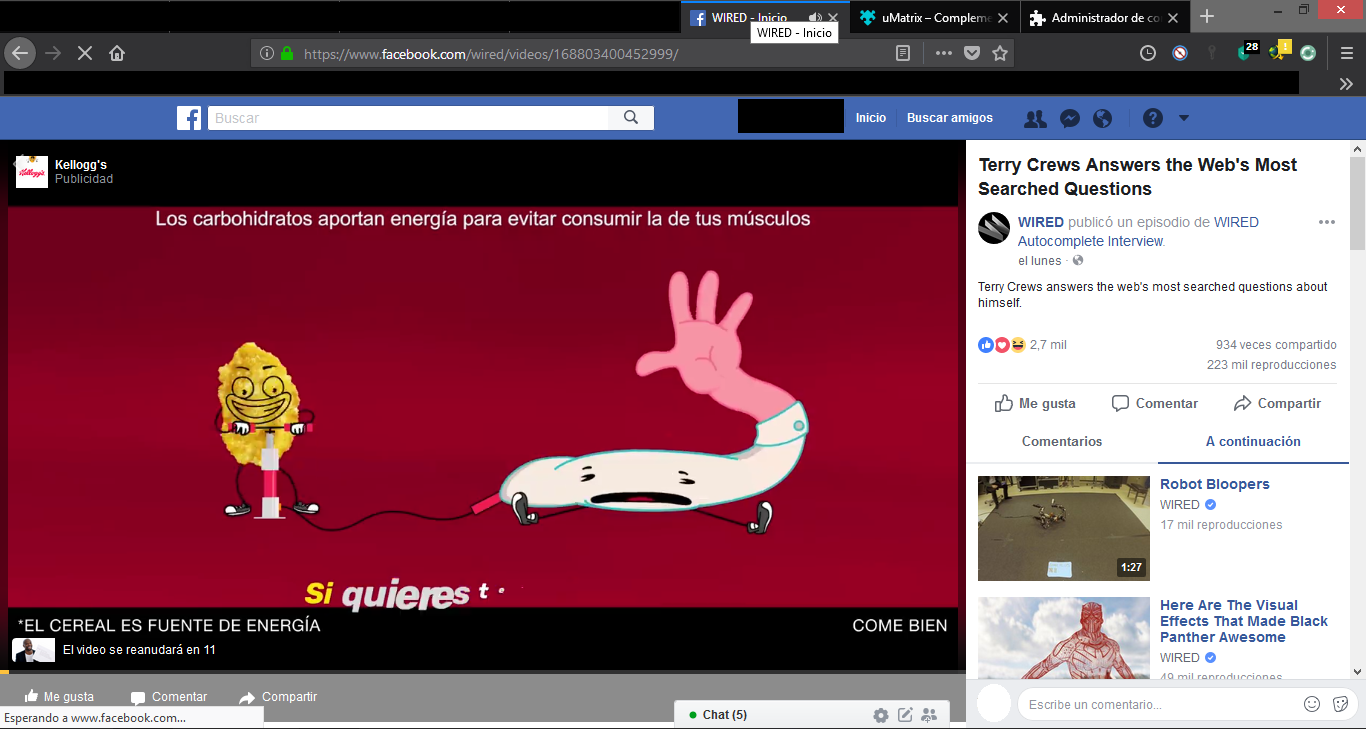Select the A continuación tab
Screen dimensions: 1366x729
tap(1253, 442)
